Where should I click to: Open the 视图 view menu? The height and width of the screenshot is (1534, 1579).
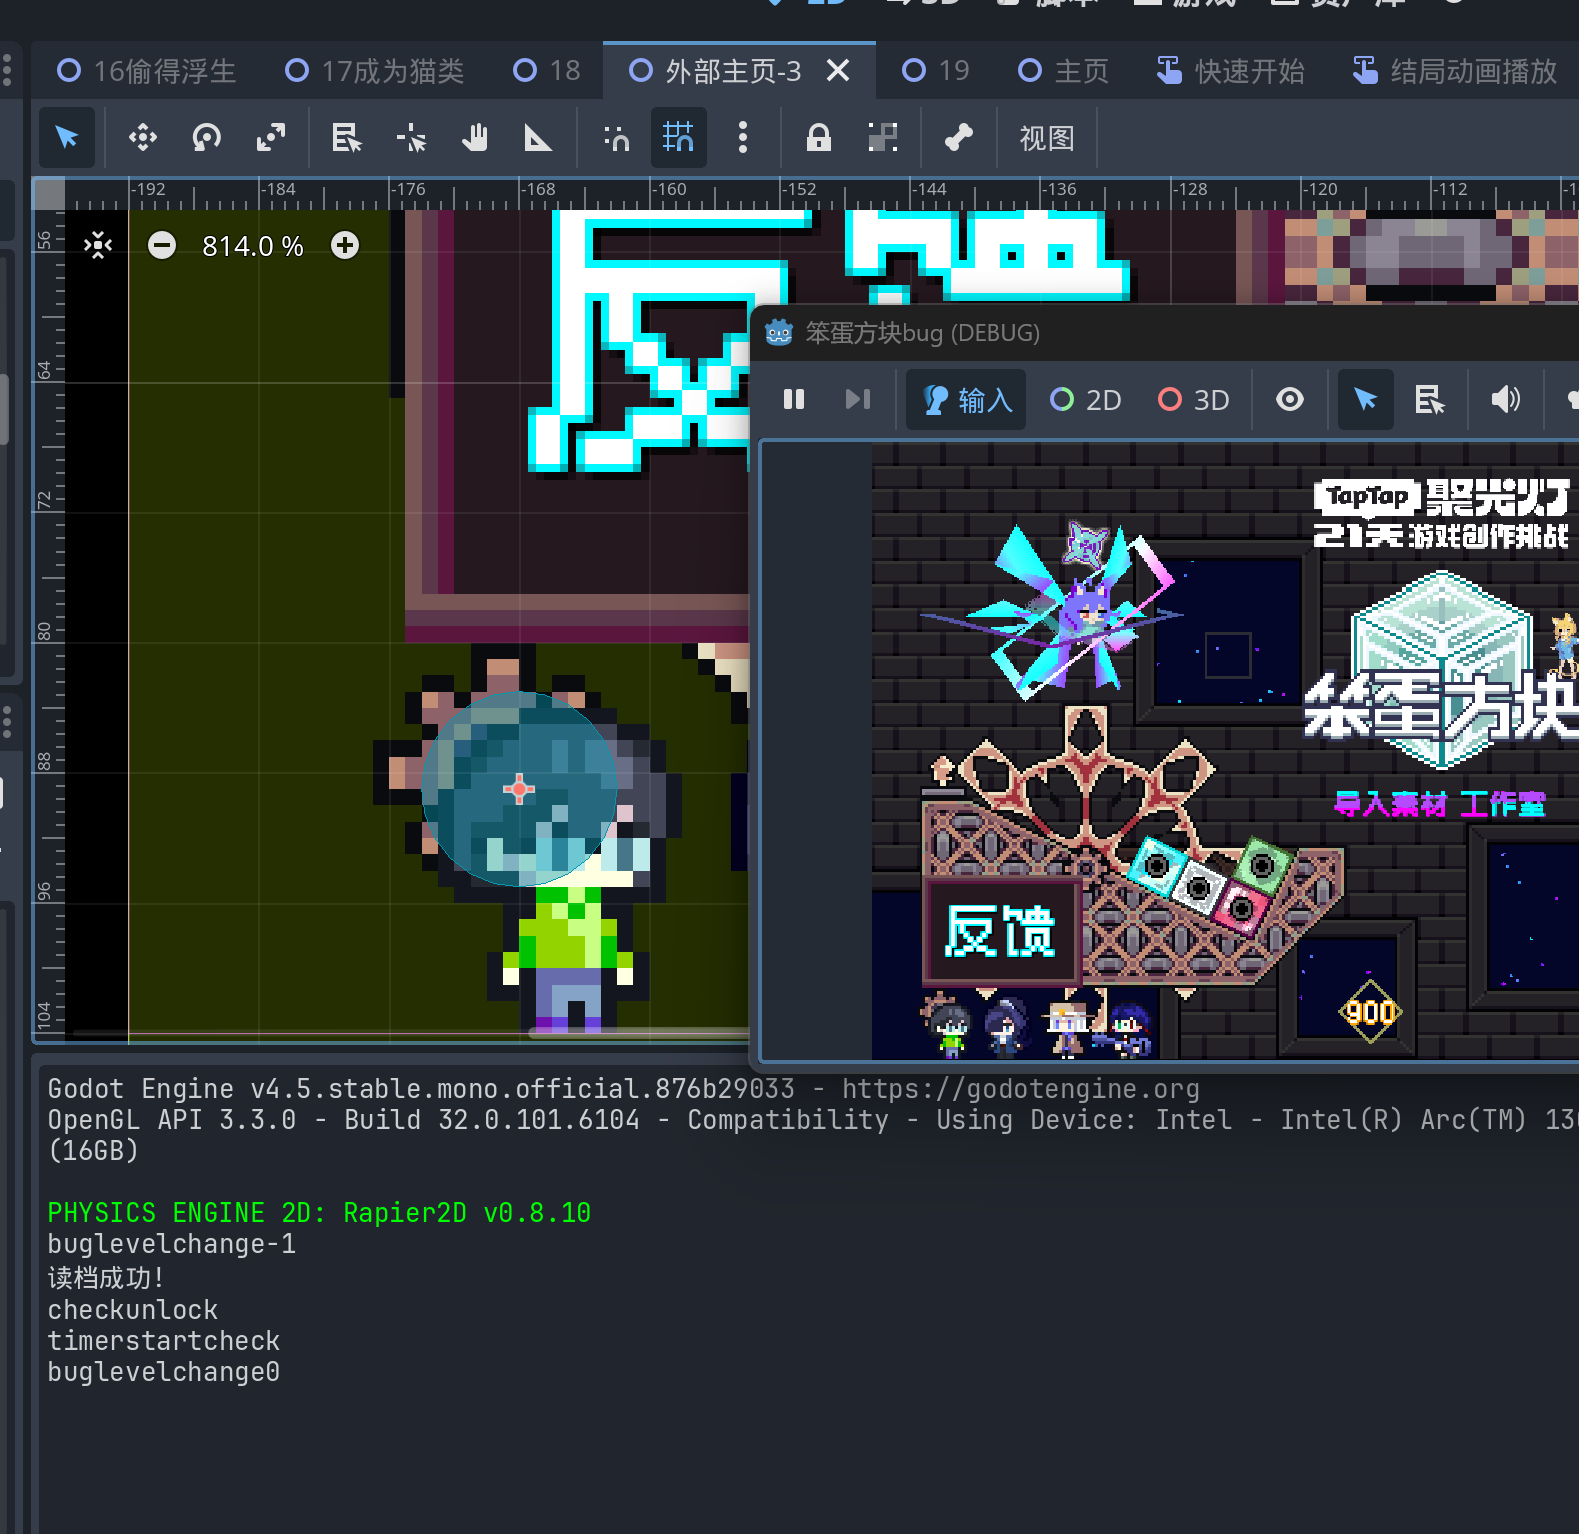(x=1047, y=138)
